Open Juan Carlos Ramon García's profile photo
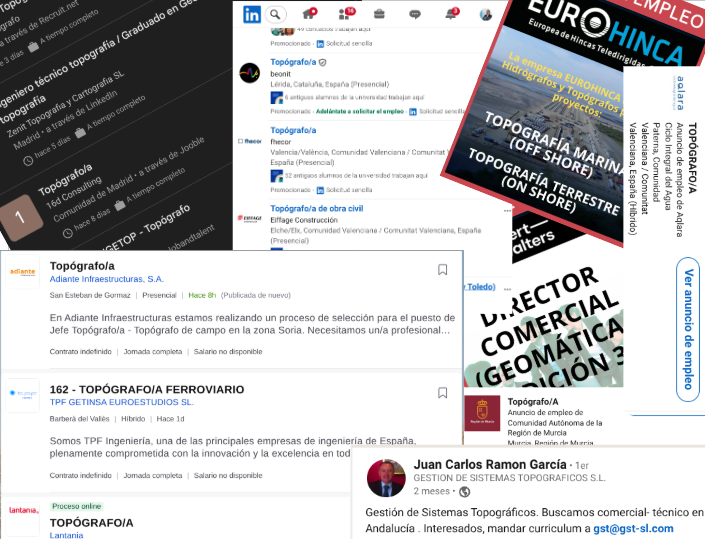Image resolution: width=705 pixels, height=539 pixels. pos(387,479)
